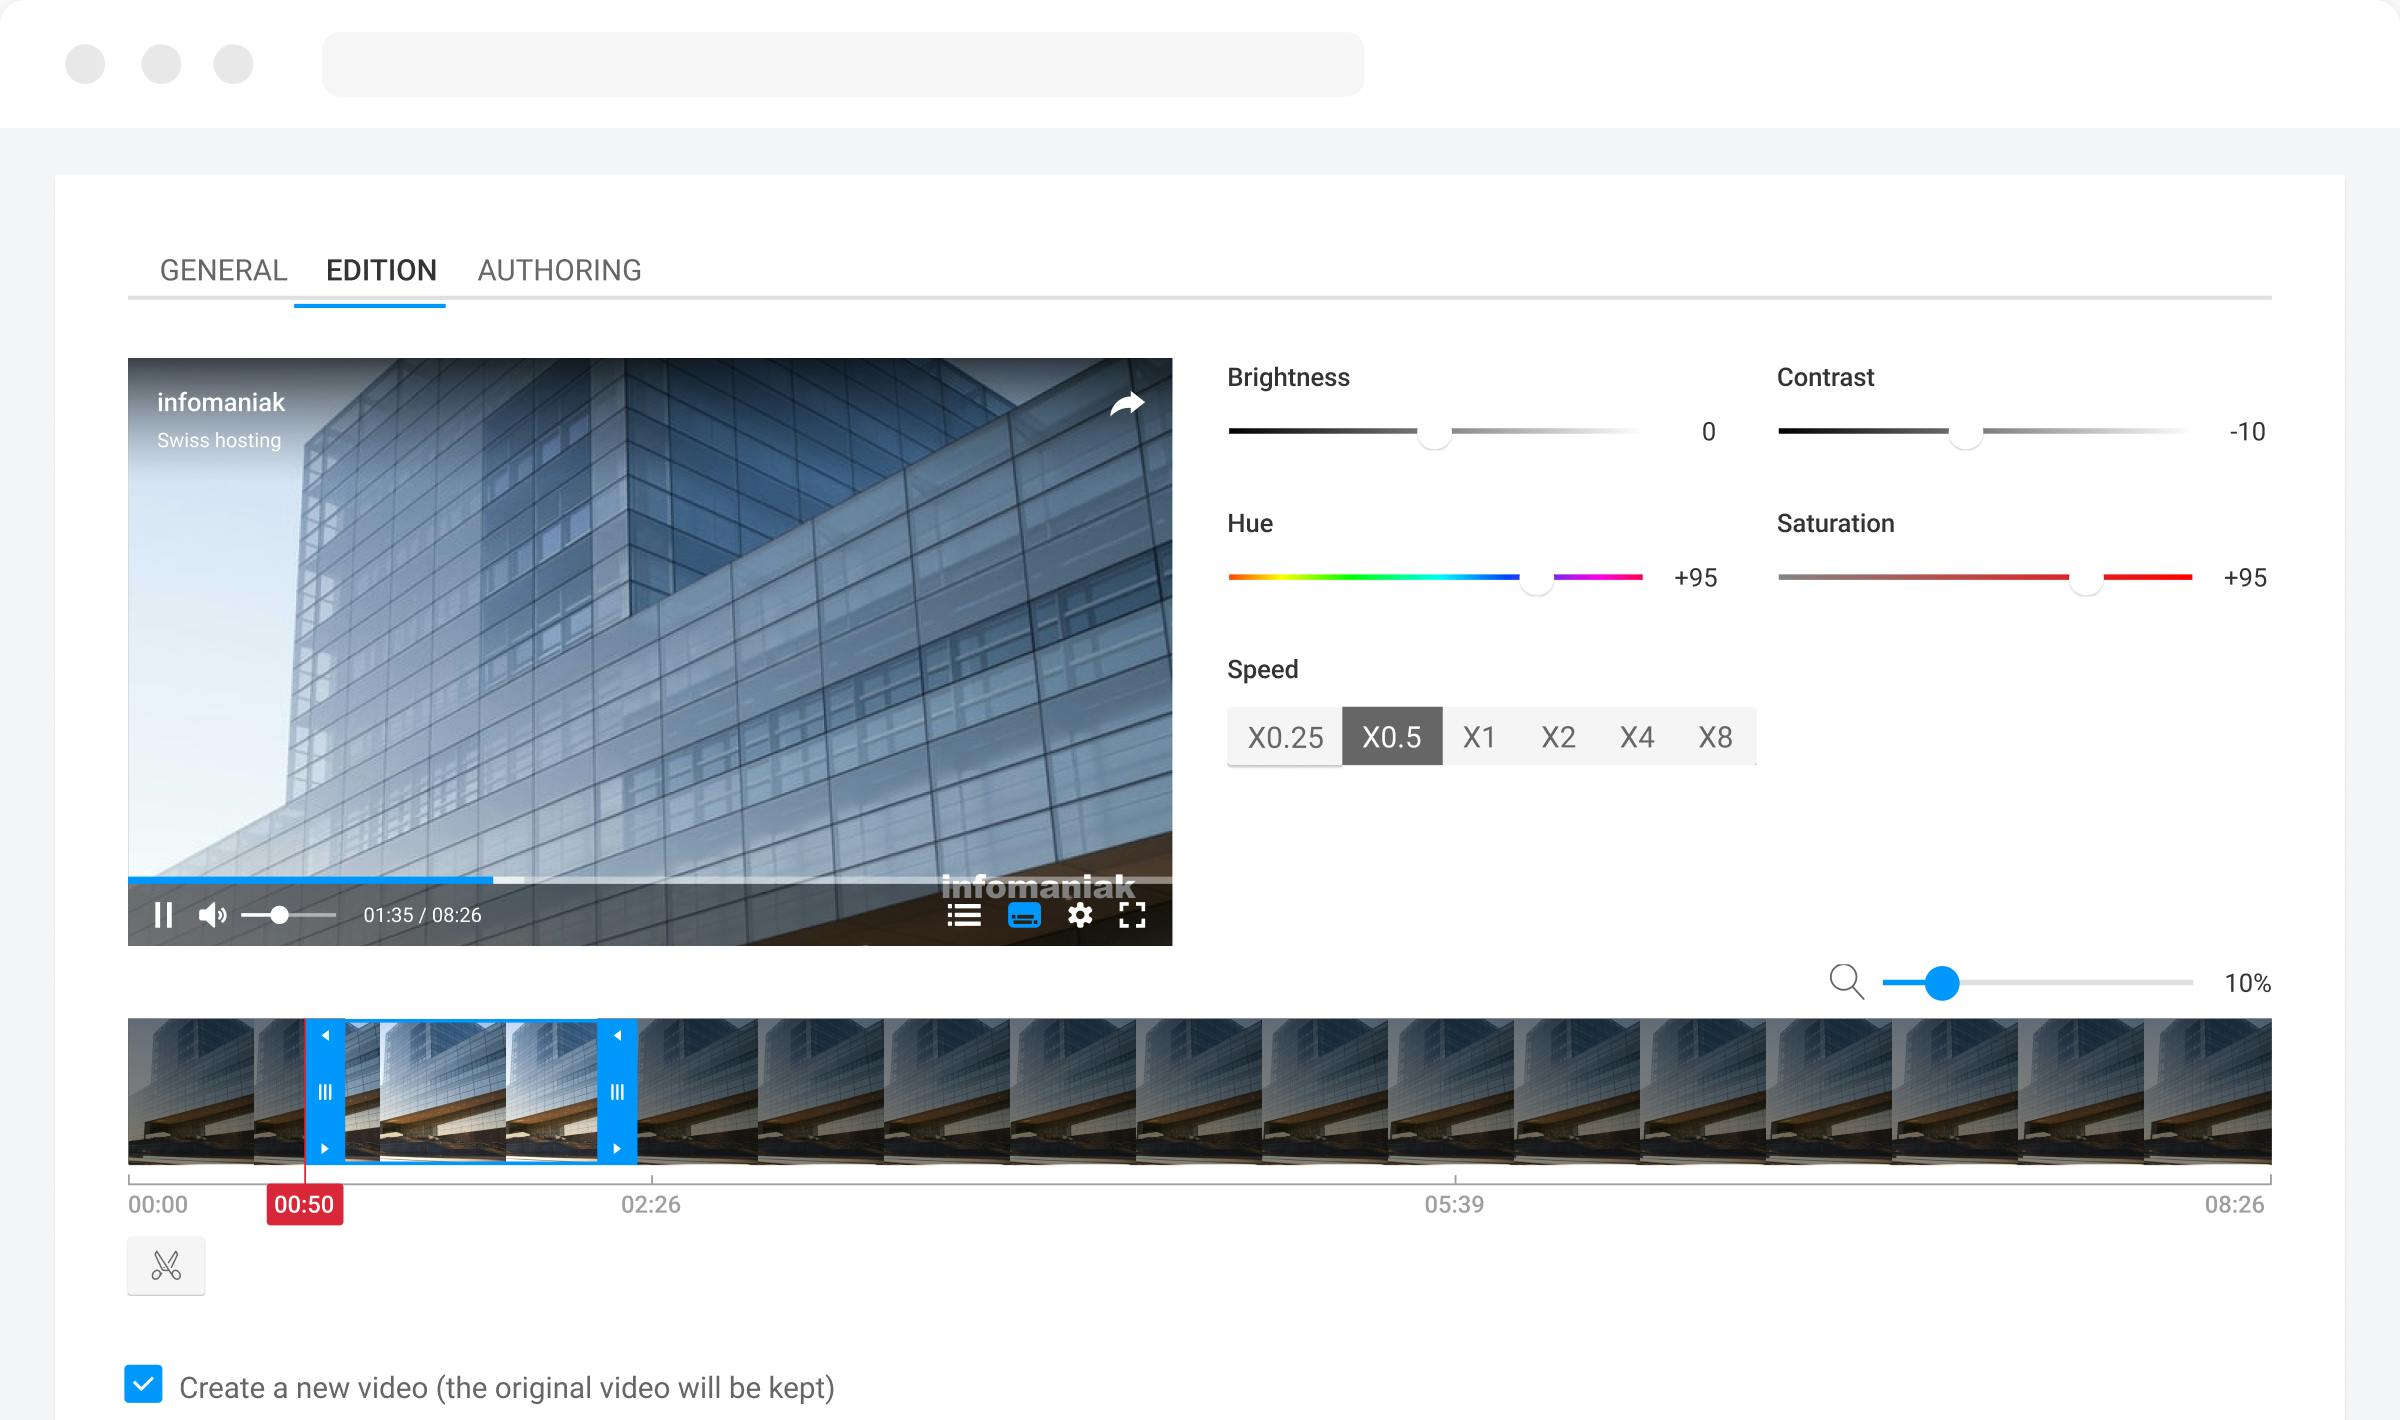Toggle subtitles in the player
Image resolution: width=2400 pixels, height=1420 pixels.
point(1024,914)
